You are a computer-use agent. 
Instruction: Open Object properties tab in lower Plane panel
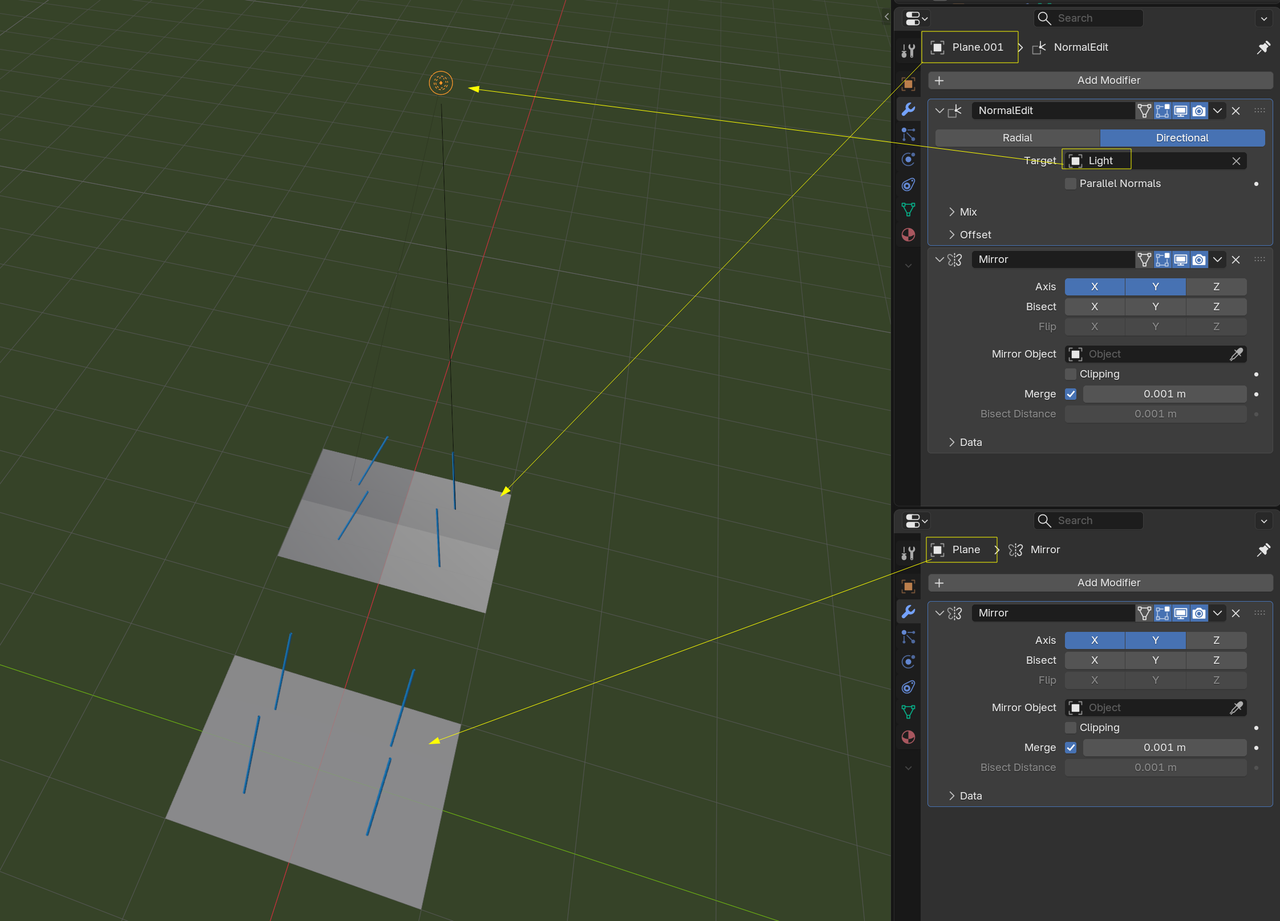coord(908,586)
